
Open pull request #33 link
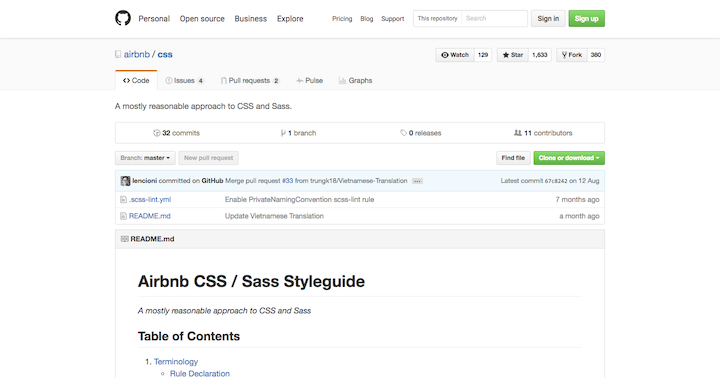coord(287,181)
